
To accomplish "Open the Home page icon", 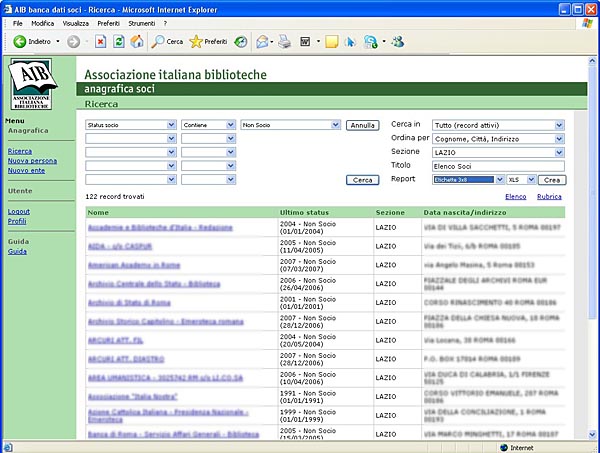I will [137, 41].
